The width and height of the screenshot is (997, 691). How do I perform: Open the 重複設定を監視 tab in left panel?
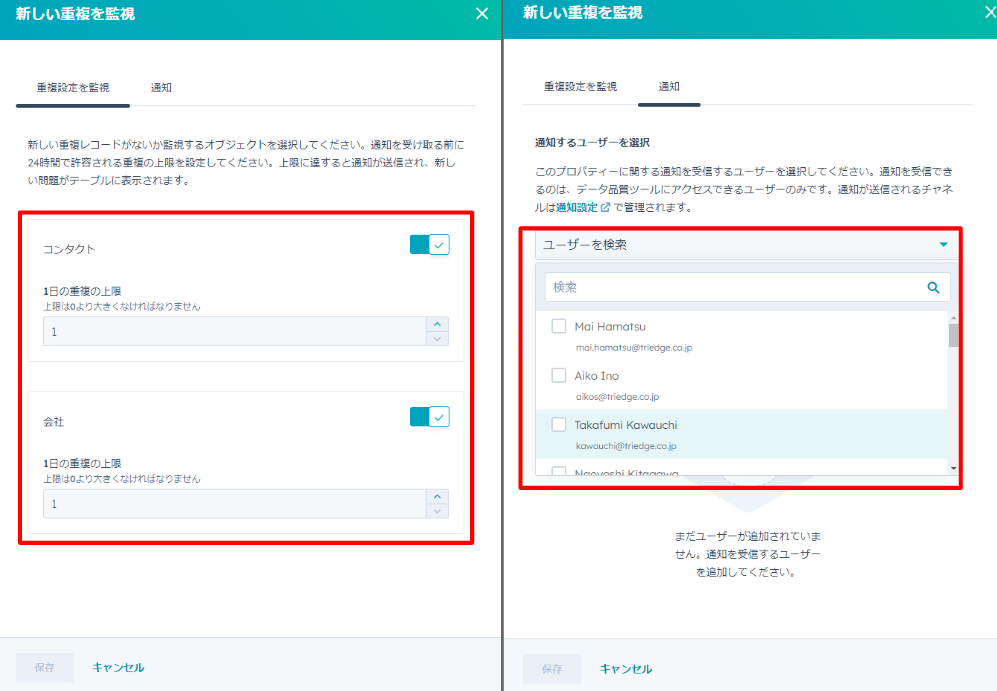(x=73, y=88)
